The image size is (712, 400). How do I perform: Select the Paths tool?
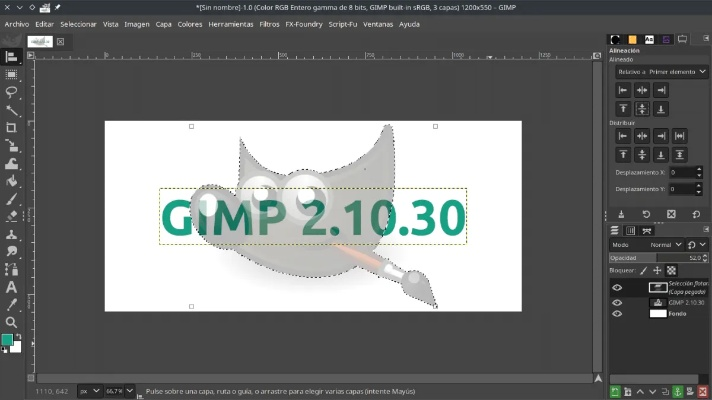coord(11,269)
